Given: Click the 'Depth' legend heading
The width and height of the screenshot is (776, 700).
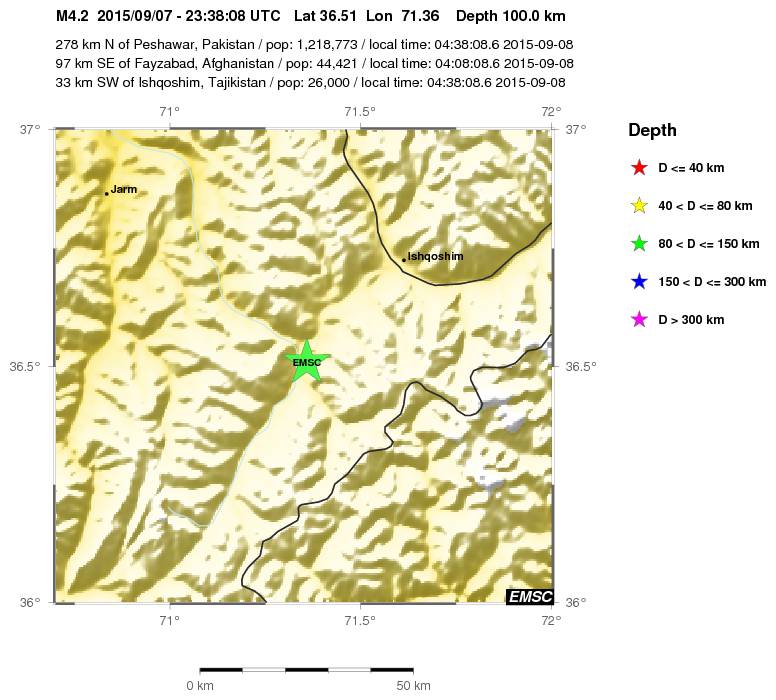Looking at the screenshot, I should (x=652, y=130).
